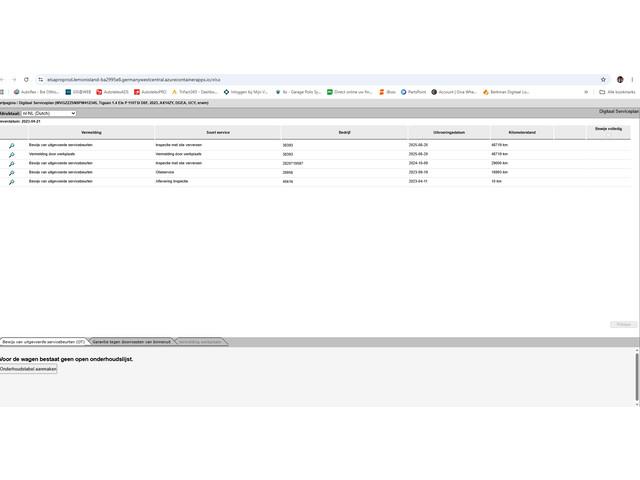Viewport: 640px width, 480px height.
Task: Open the Alle bookmarks folder
Action: click(x=617, y=92)
